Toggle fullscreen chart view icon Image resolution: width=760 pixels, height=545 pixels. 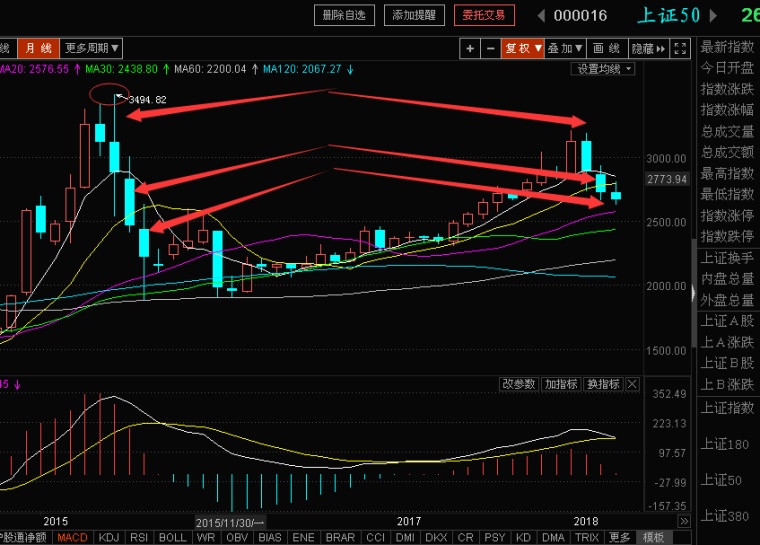(680, 48)
